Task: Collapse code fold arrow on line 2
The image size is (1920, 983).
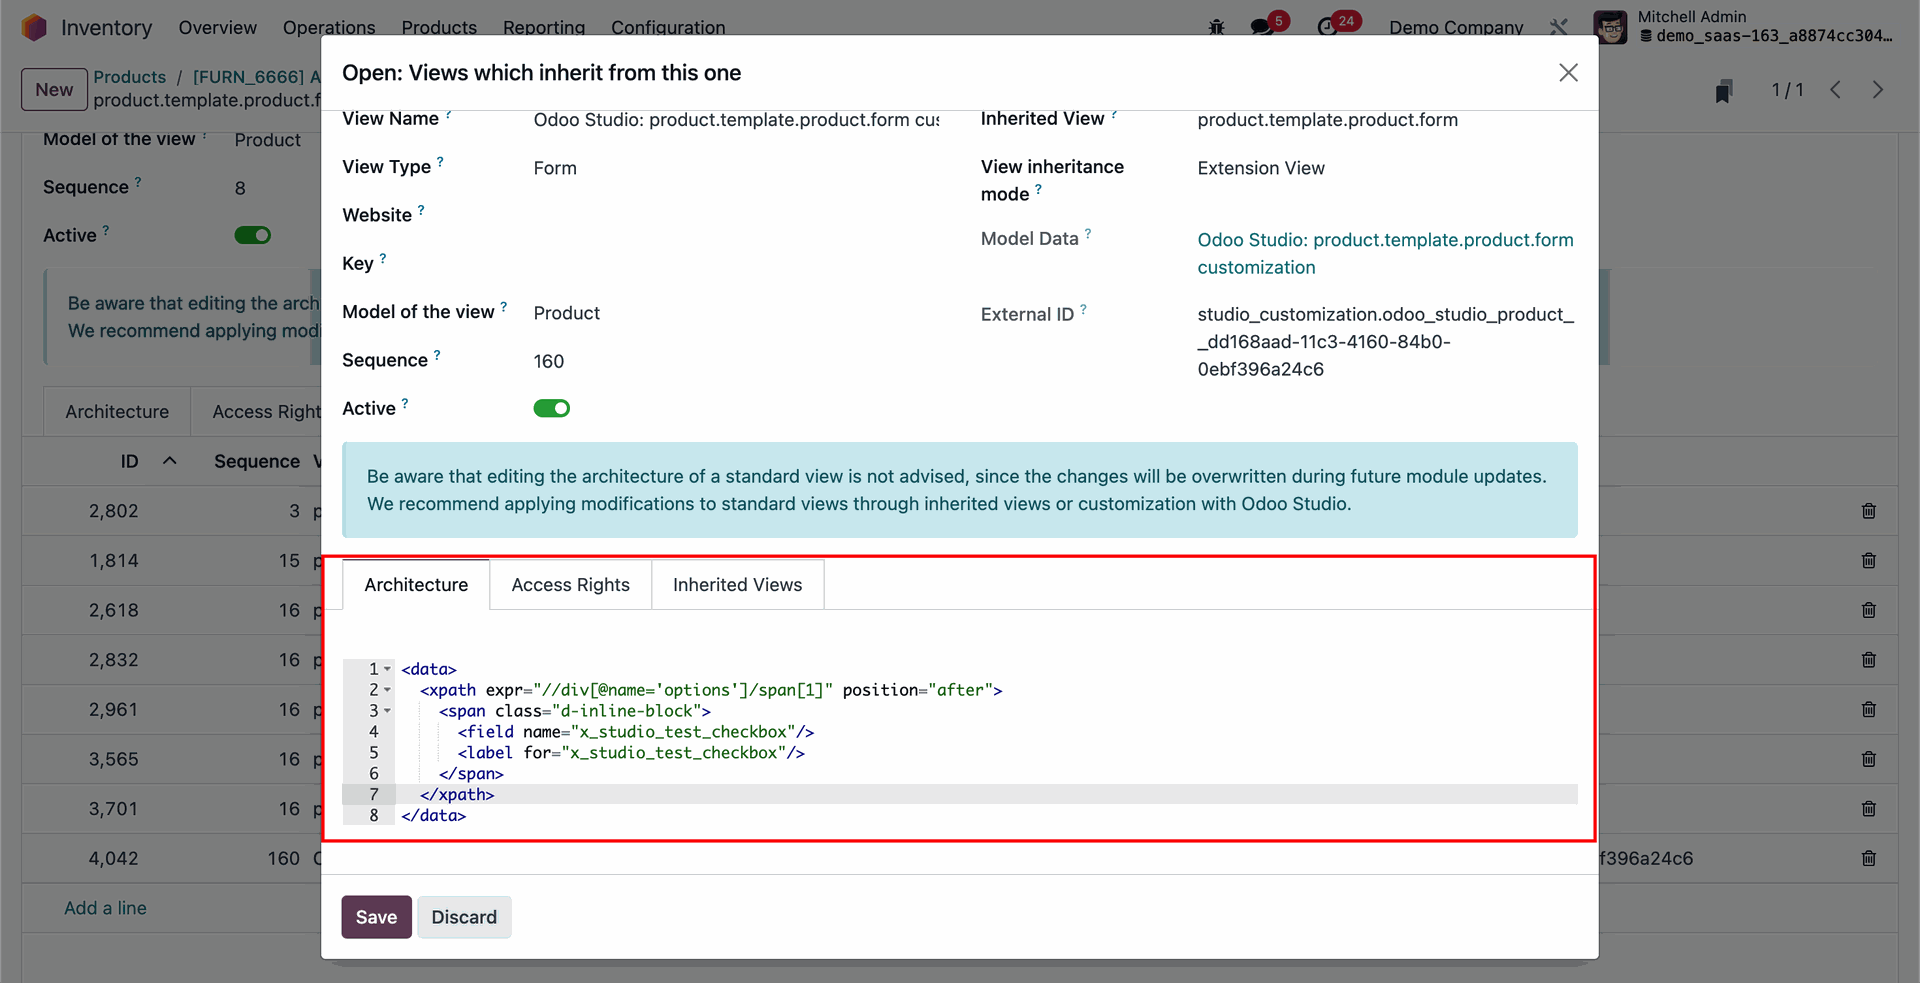Action: 387,690
